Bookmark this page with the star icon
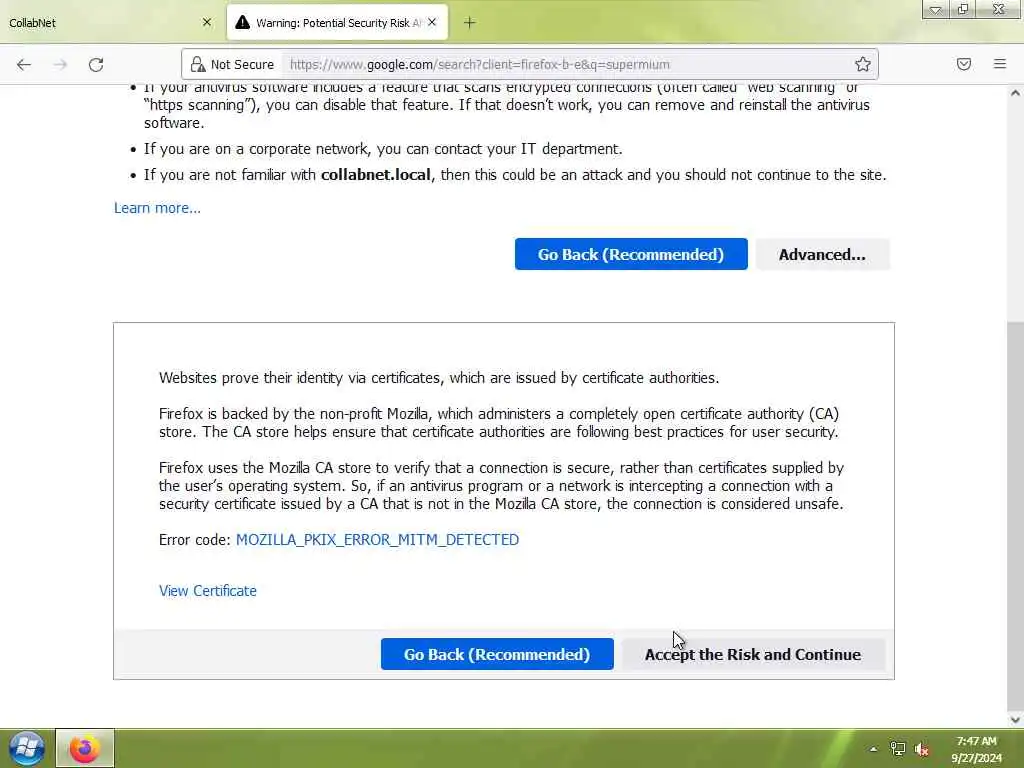Viewport: 1024px width, 768px height. [x=862, y=64]
